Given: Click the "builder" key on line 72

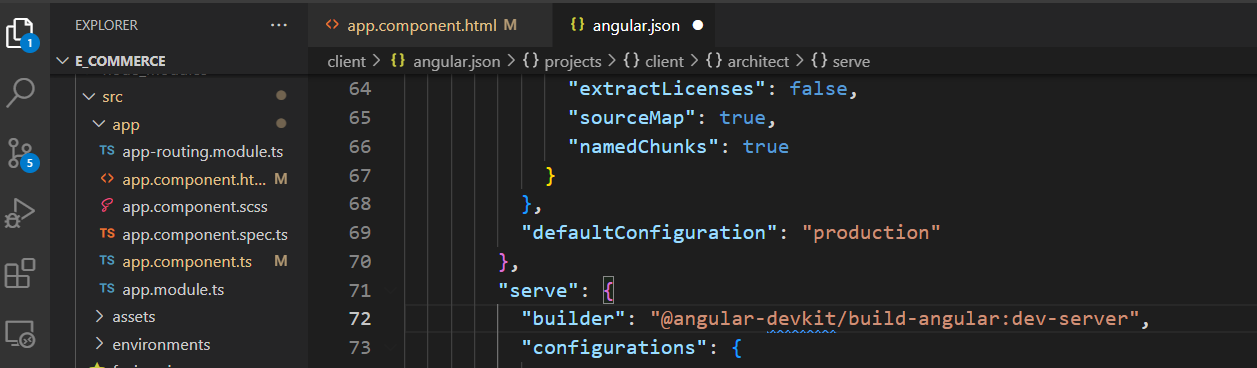Looking at the screenshot, I should click(574, 319).
